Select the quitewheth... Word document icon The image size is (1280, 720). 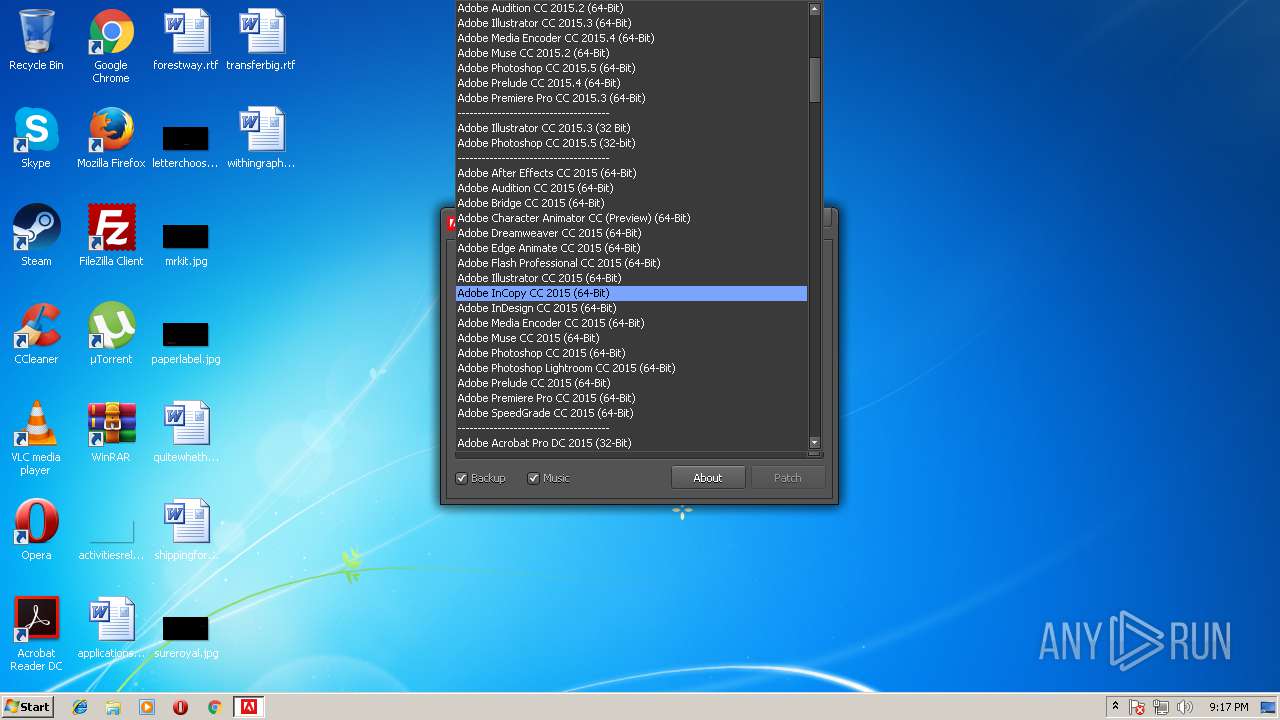(186, 432)
